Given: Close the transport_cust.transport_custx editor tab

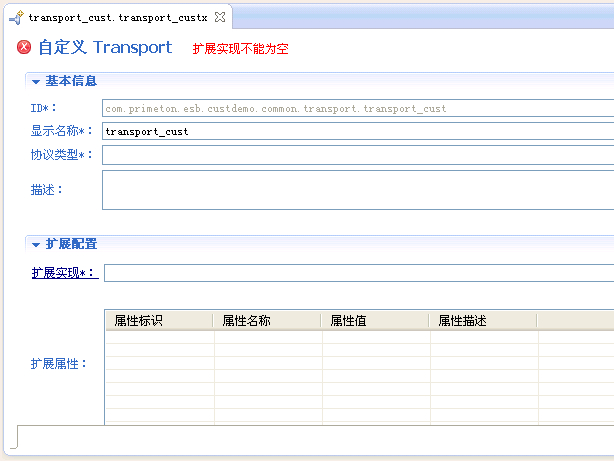Looking at the screenshot, I should tap(220, 18).
